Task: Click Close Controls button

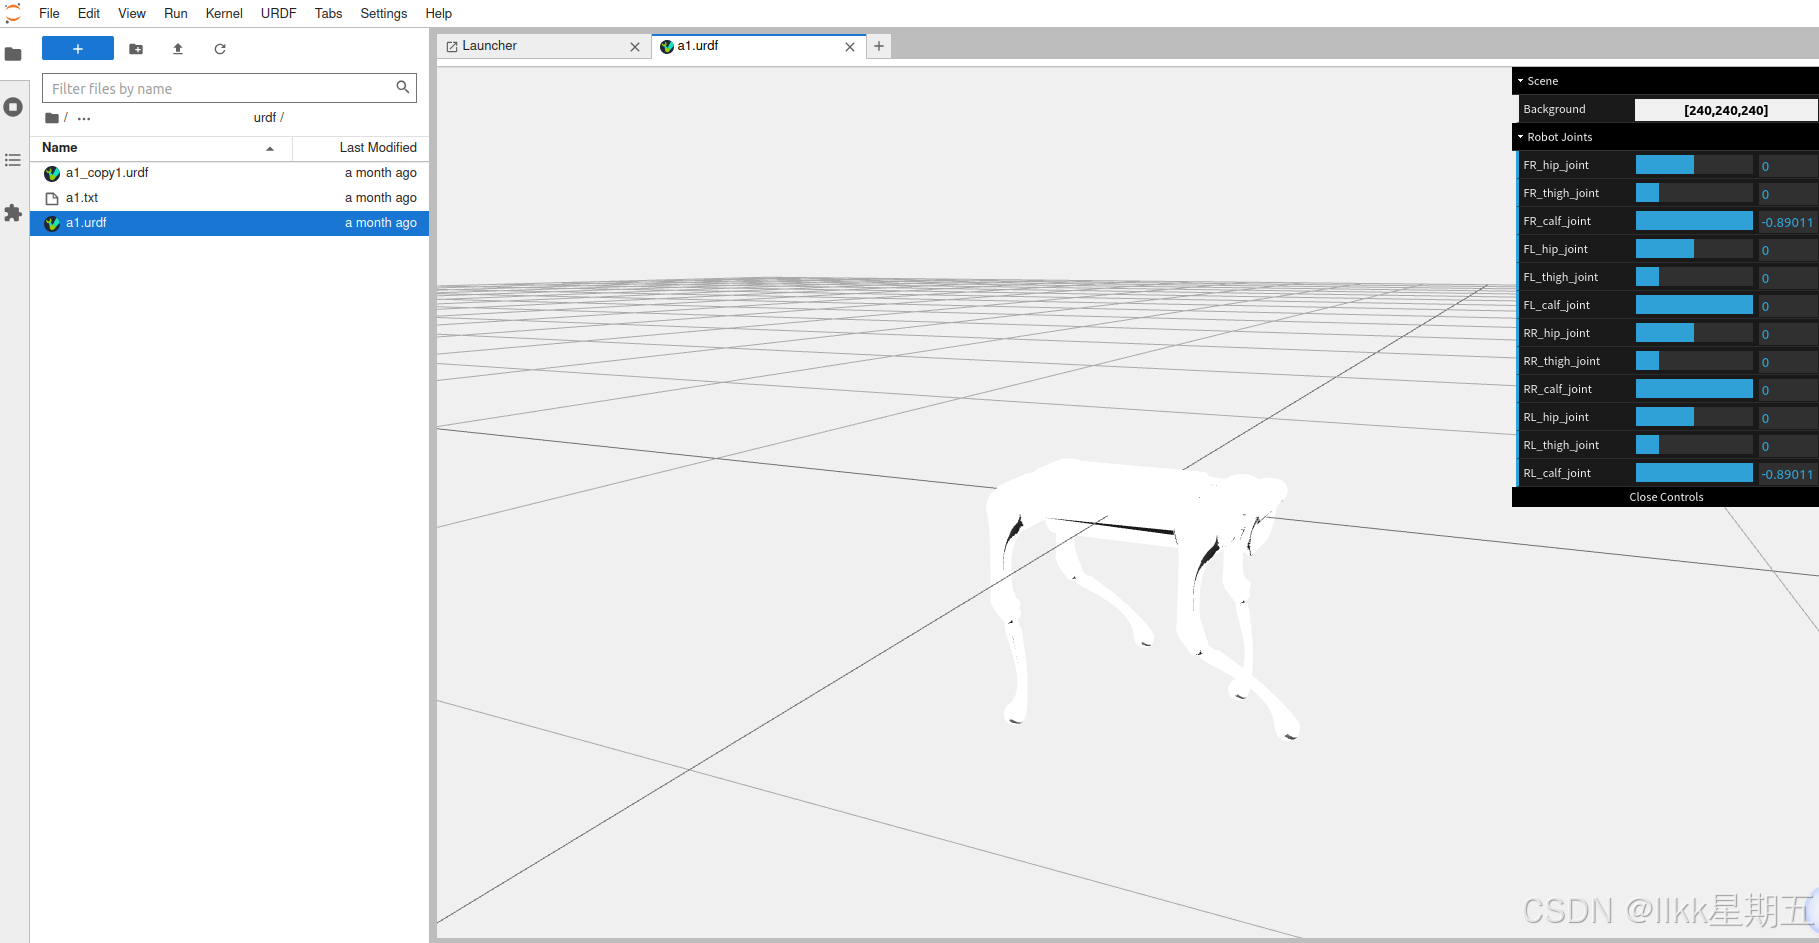Action: tap(1665, 497)
